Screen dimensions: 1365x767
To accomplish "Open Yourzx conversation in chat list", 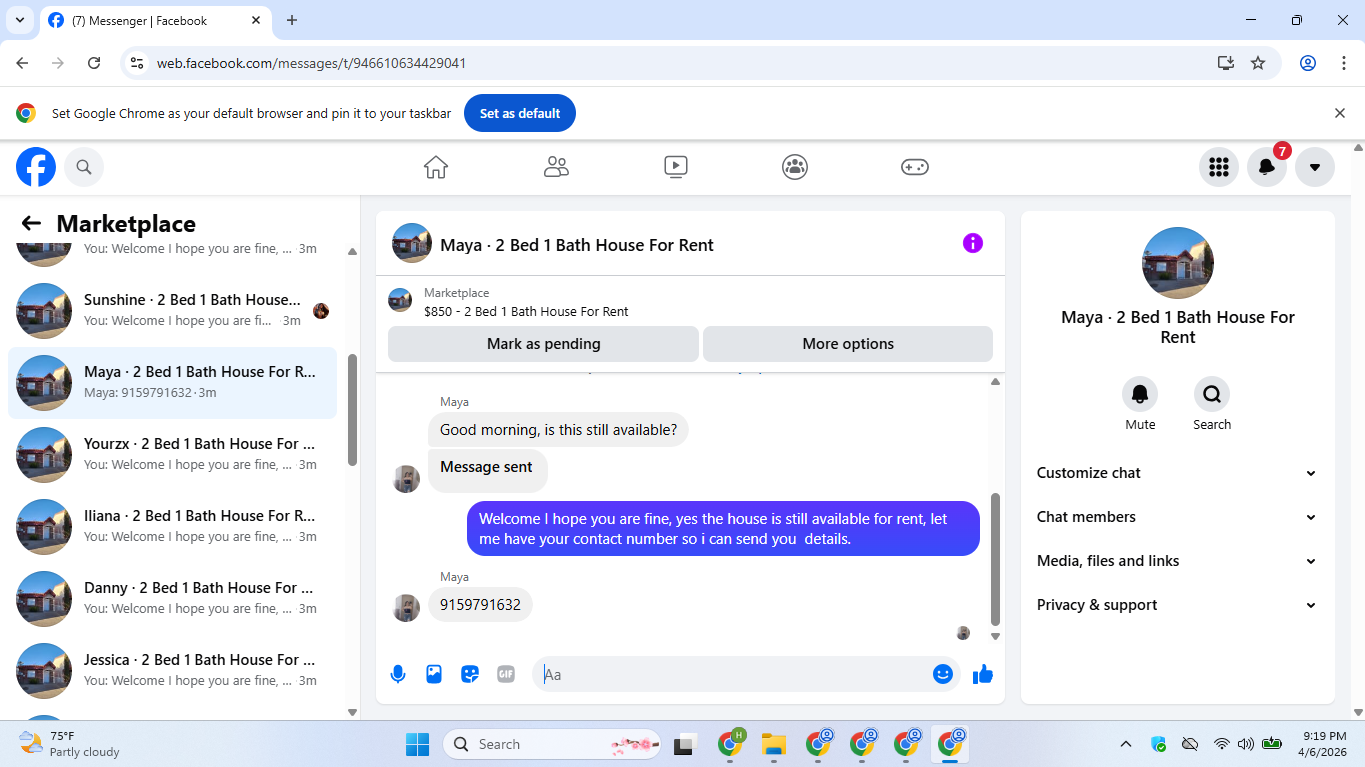I will click(172, 454).
